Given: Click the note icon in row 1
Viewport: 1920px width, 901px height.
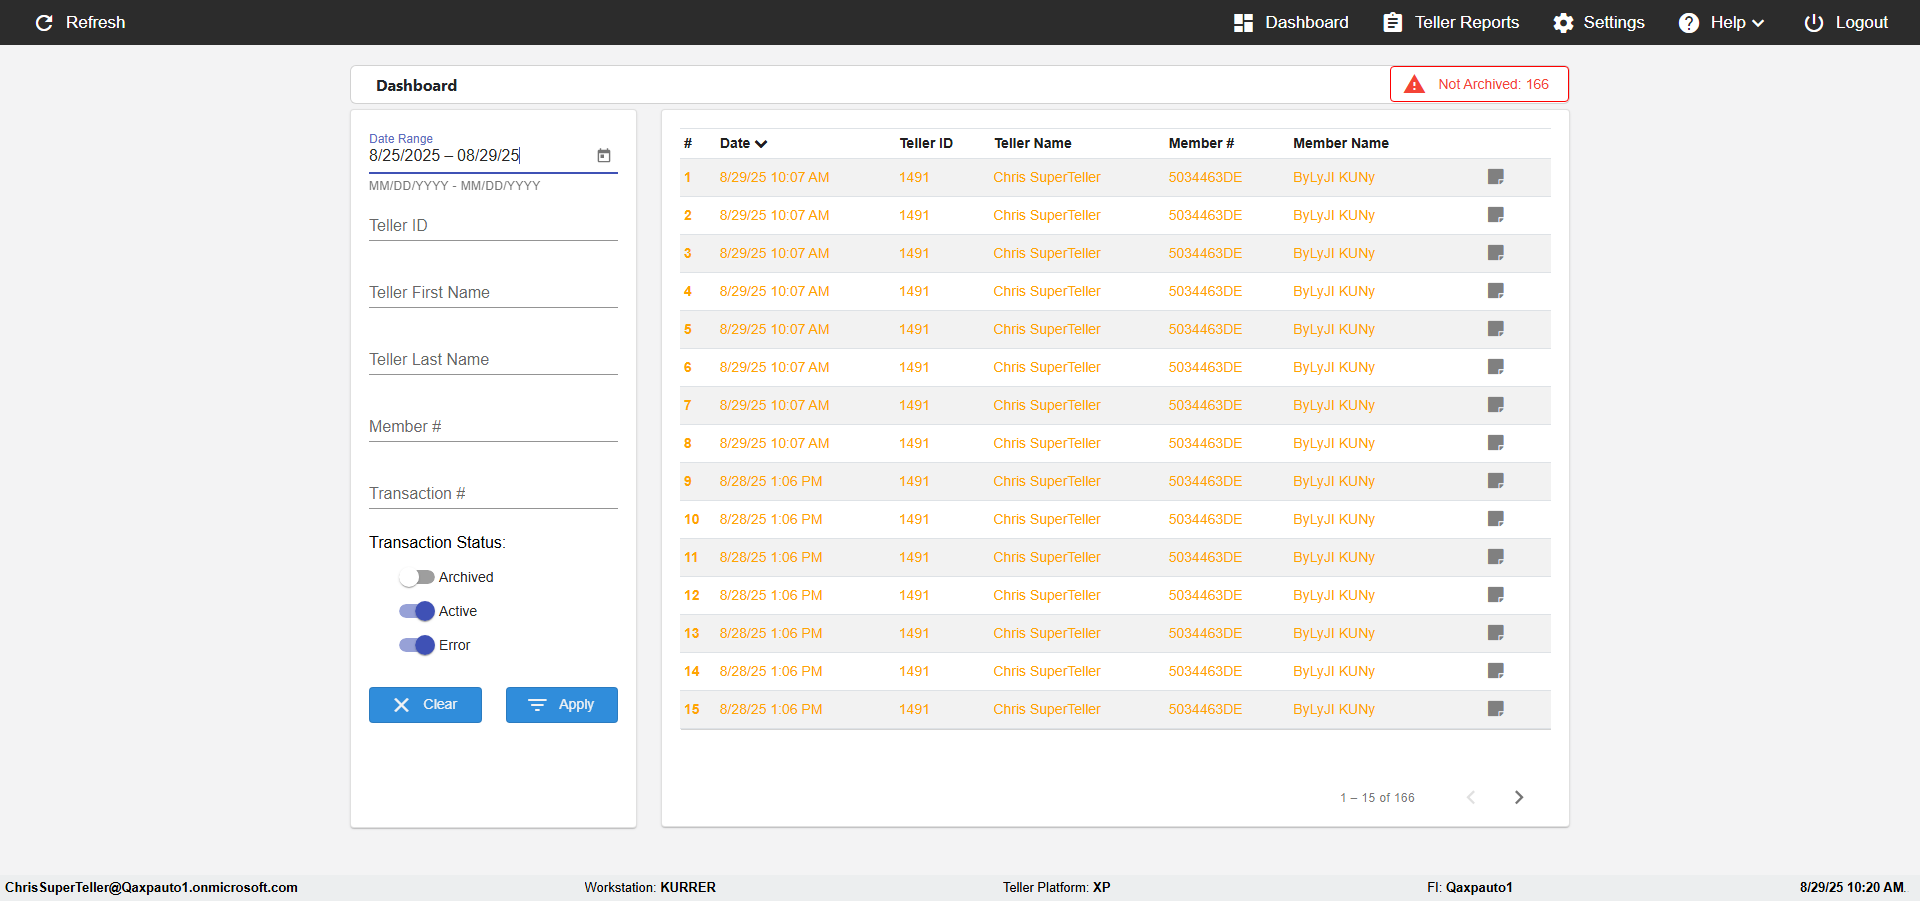Looking at the screenshot, I should tap(1495, 177).
